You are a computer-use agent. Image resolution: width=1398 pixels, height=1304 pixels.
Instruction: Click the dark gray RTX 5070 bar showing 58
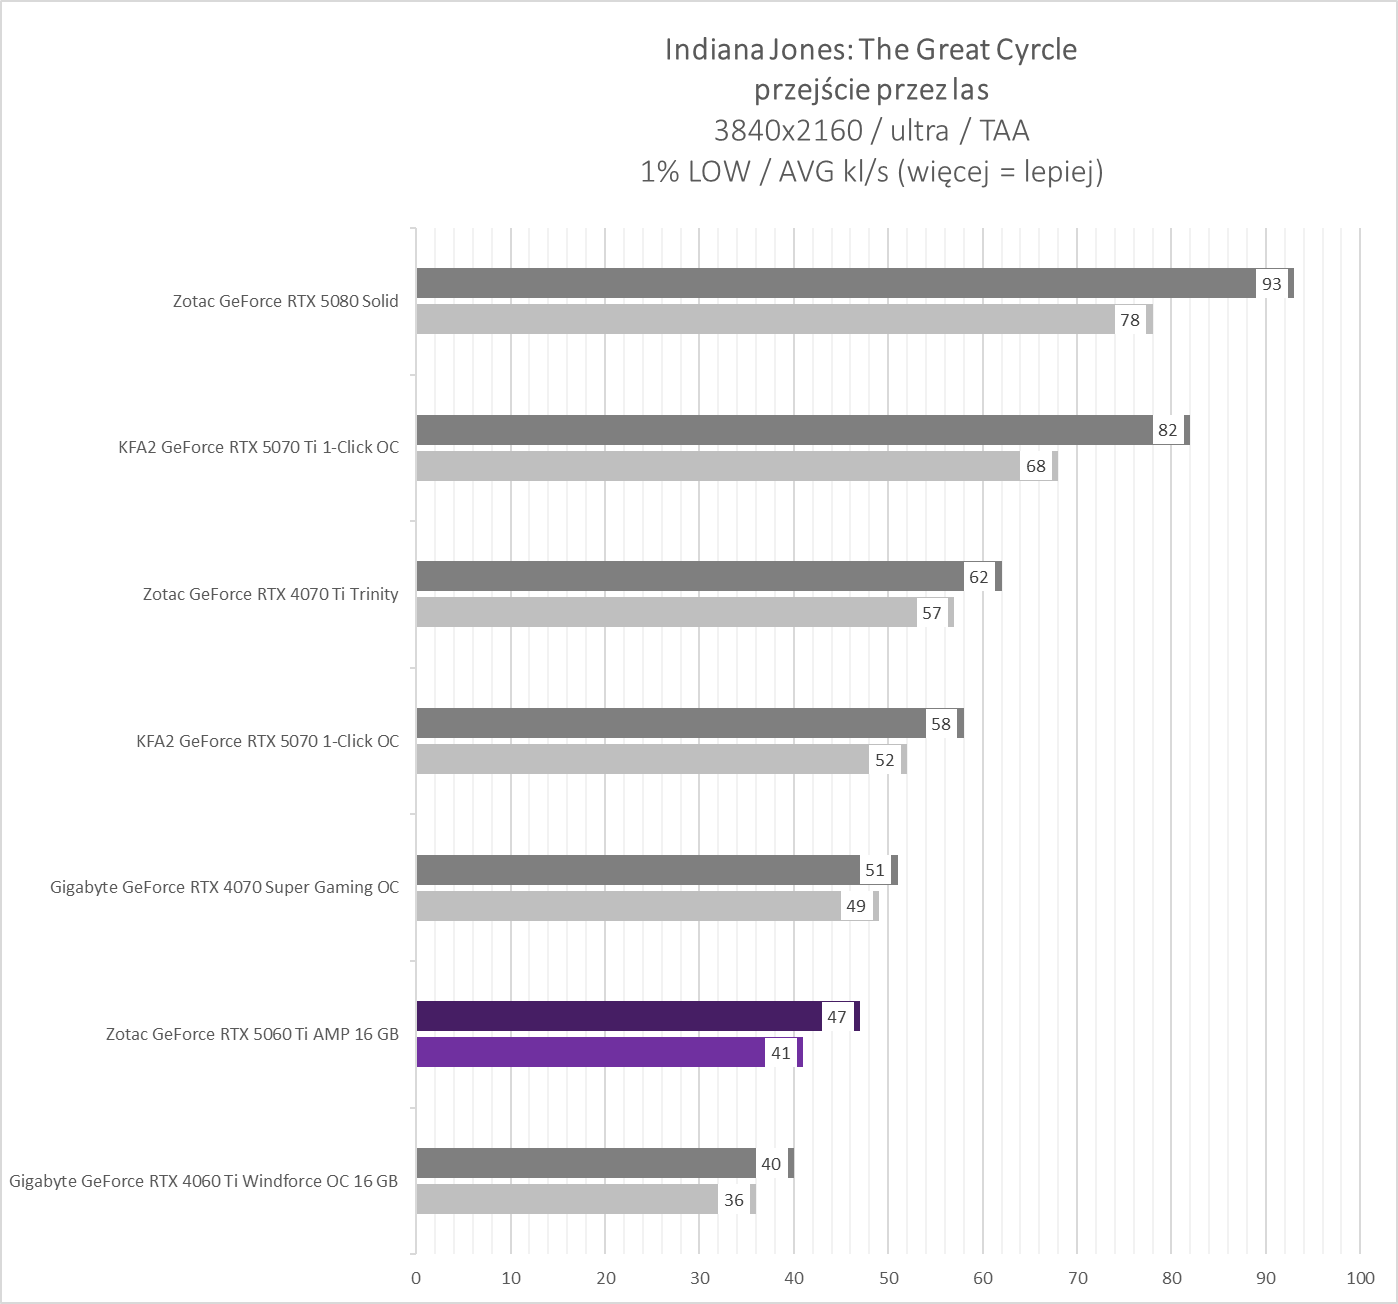point(670,723)
